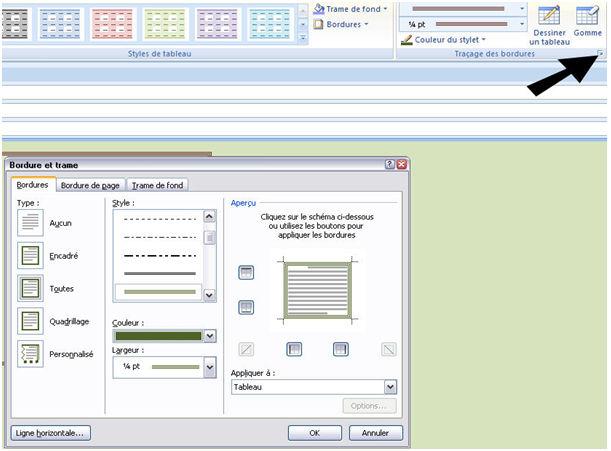Switch to the Bordures tab
611x451 pixels.
(x=33, y=185)
